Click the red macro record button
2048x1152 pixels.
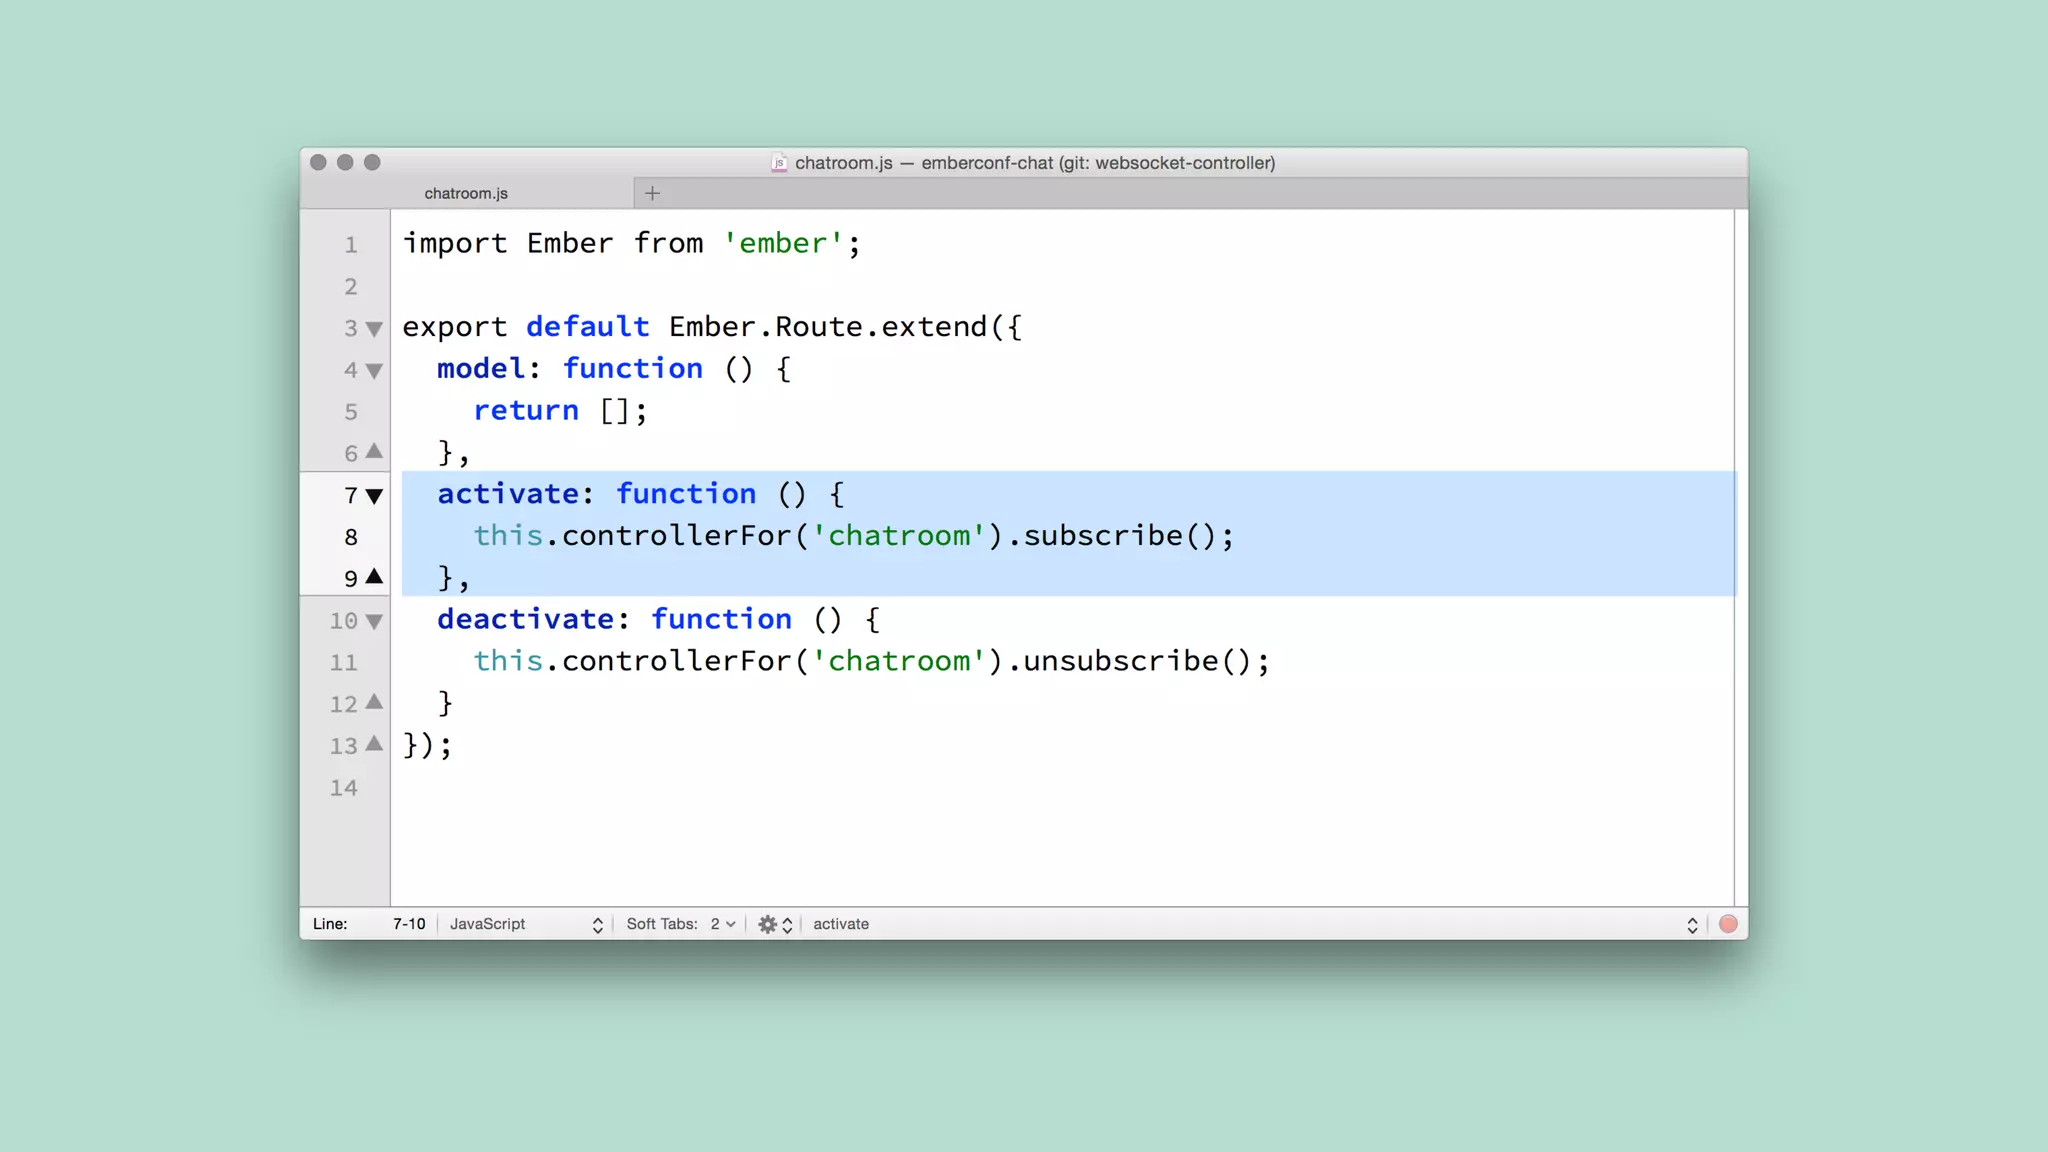pyautogui.click(x=1728, y=924)
